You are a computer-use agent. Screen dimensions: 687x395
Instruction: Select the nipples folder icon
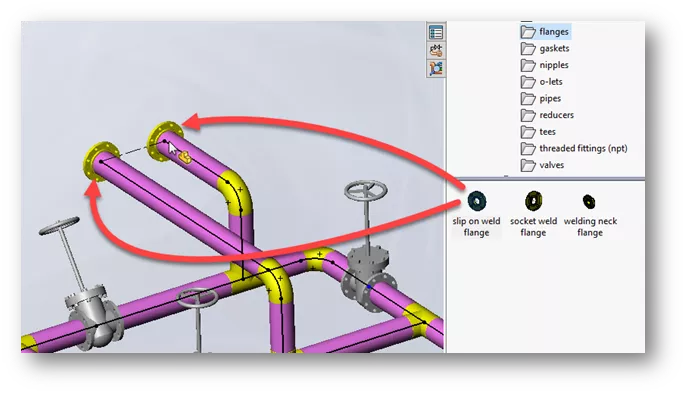[x=528, y=65]
